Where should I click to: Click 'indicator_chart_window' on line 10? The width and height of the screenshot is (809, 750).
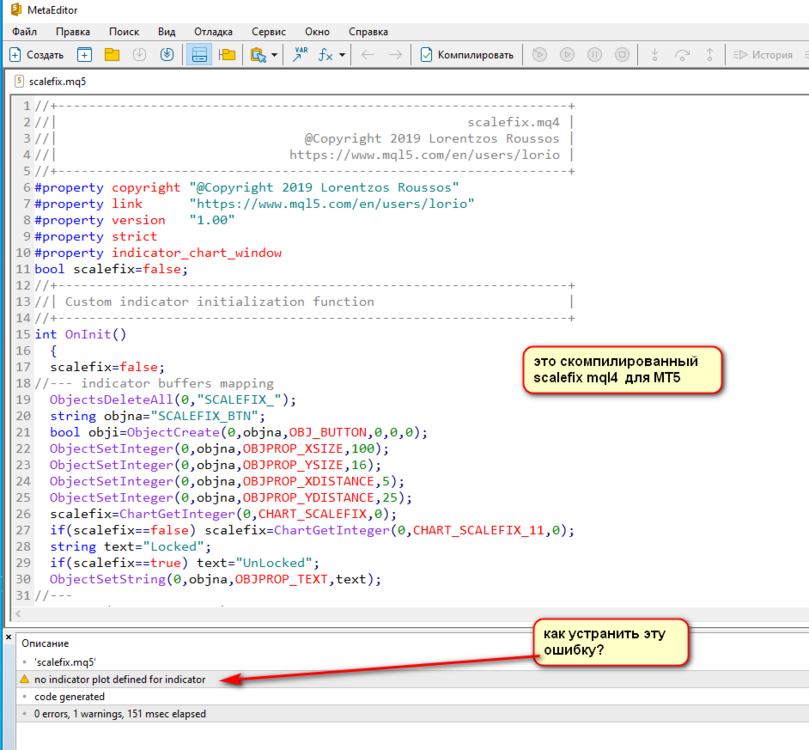click(197, 253)
